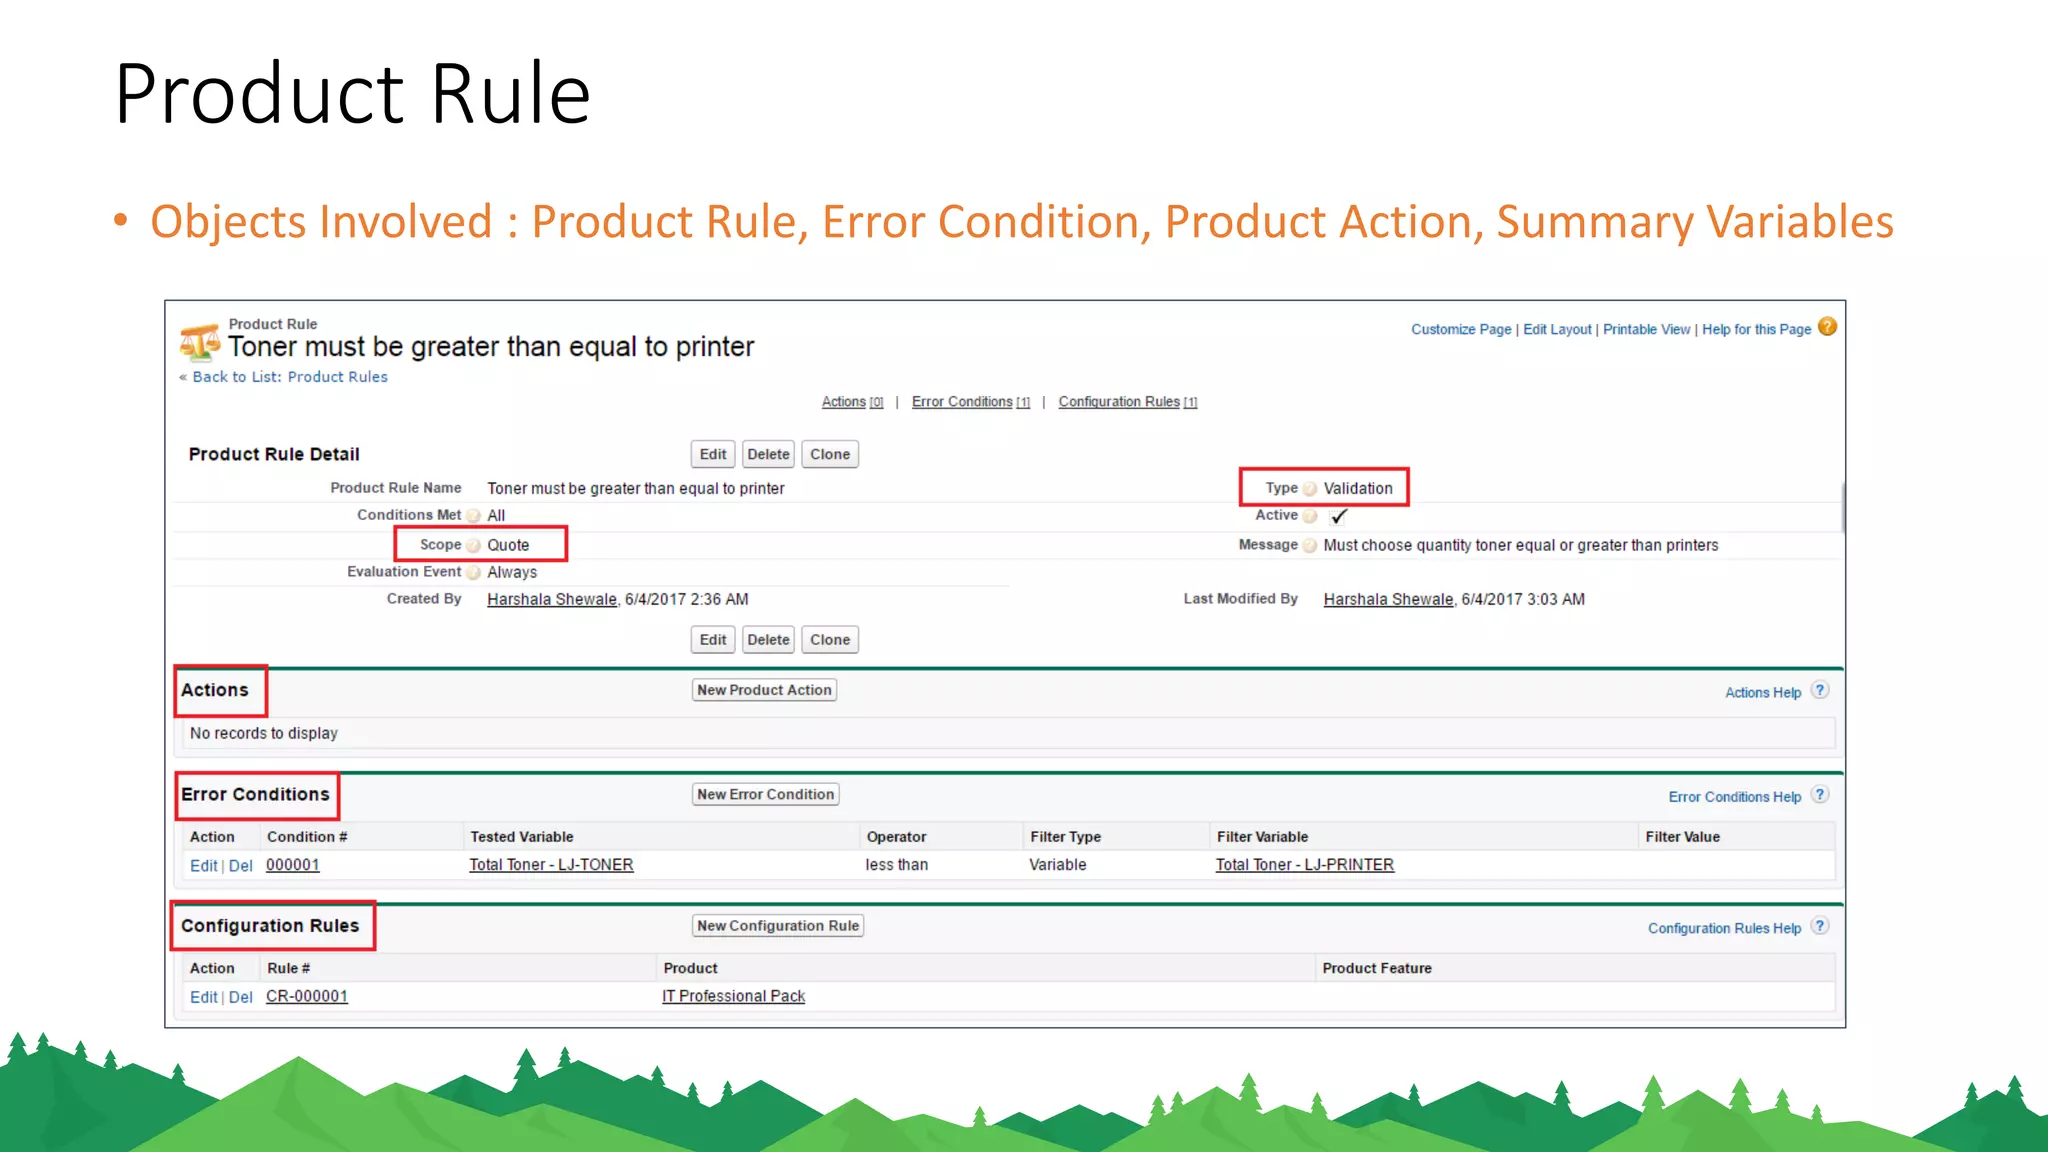Click the info bubble beside Type
Screen dimensions: 2048x1152
point(1310,488)
